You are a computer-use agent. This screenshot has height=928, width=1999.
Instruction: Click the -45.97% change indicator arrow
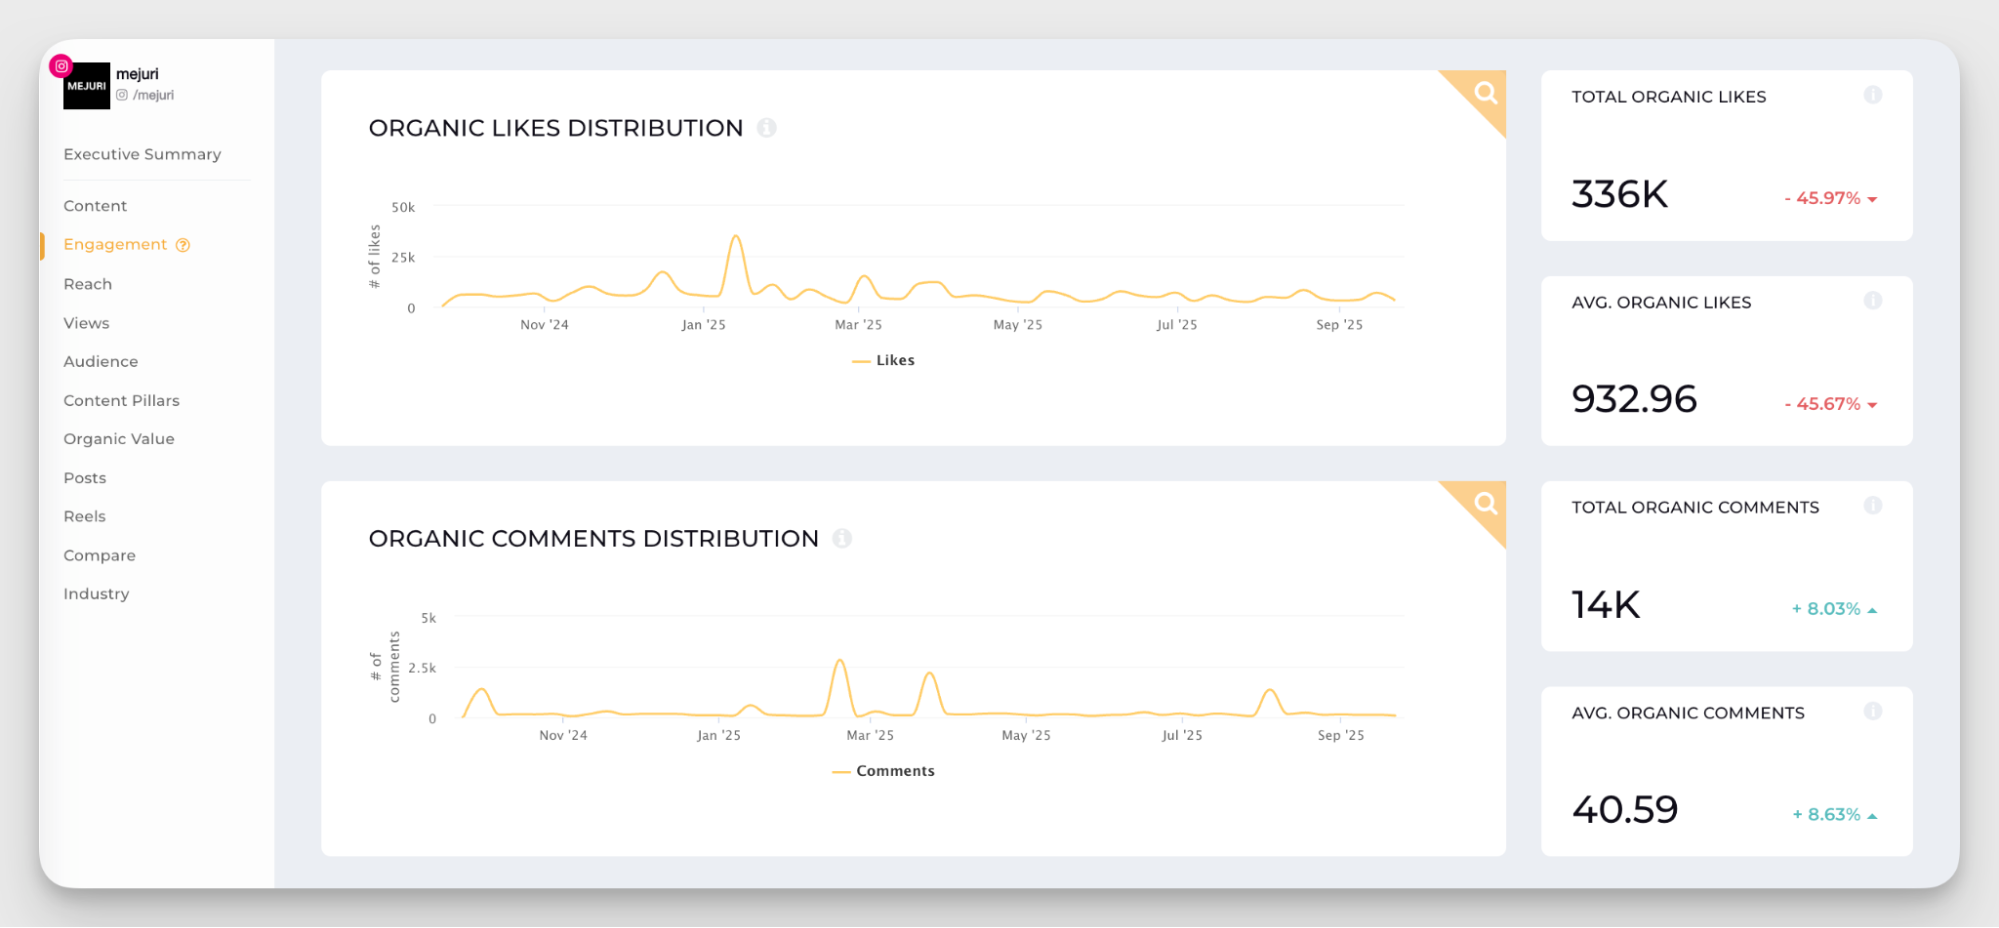click(x=1872, y=199)
